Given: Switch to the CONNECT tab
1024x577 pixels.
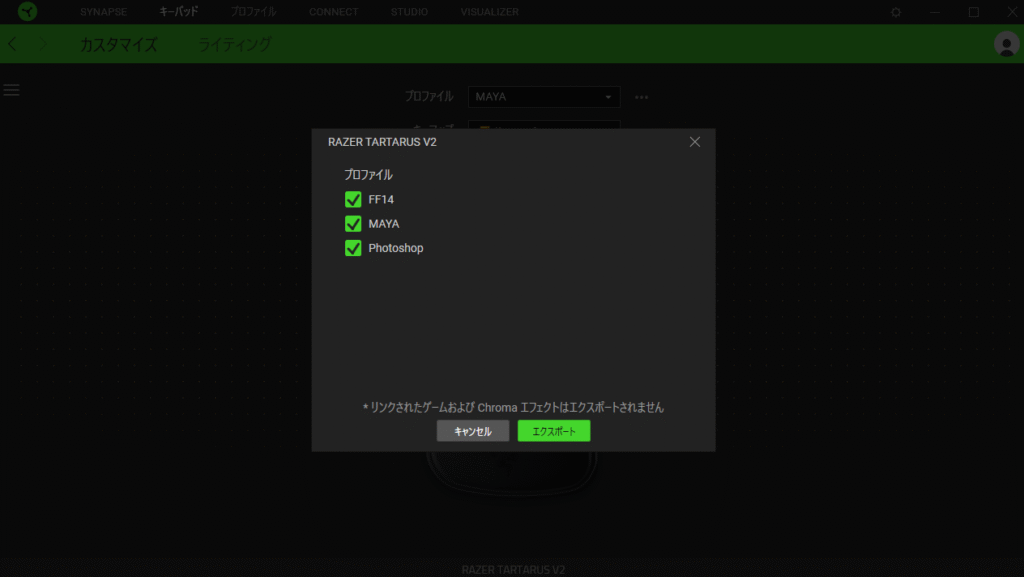Looking at the screenshot, I should tap(334, 12).
